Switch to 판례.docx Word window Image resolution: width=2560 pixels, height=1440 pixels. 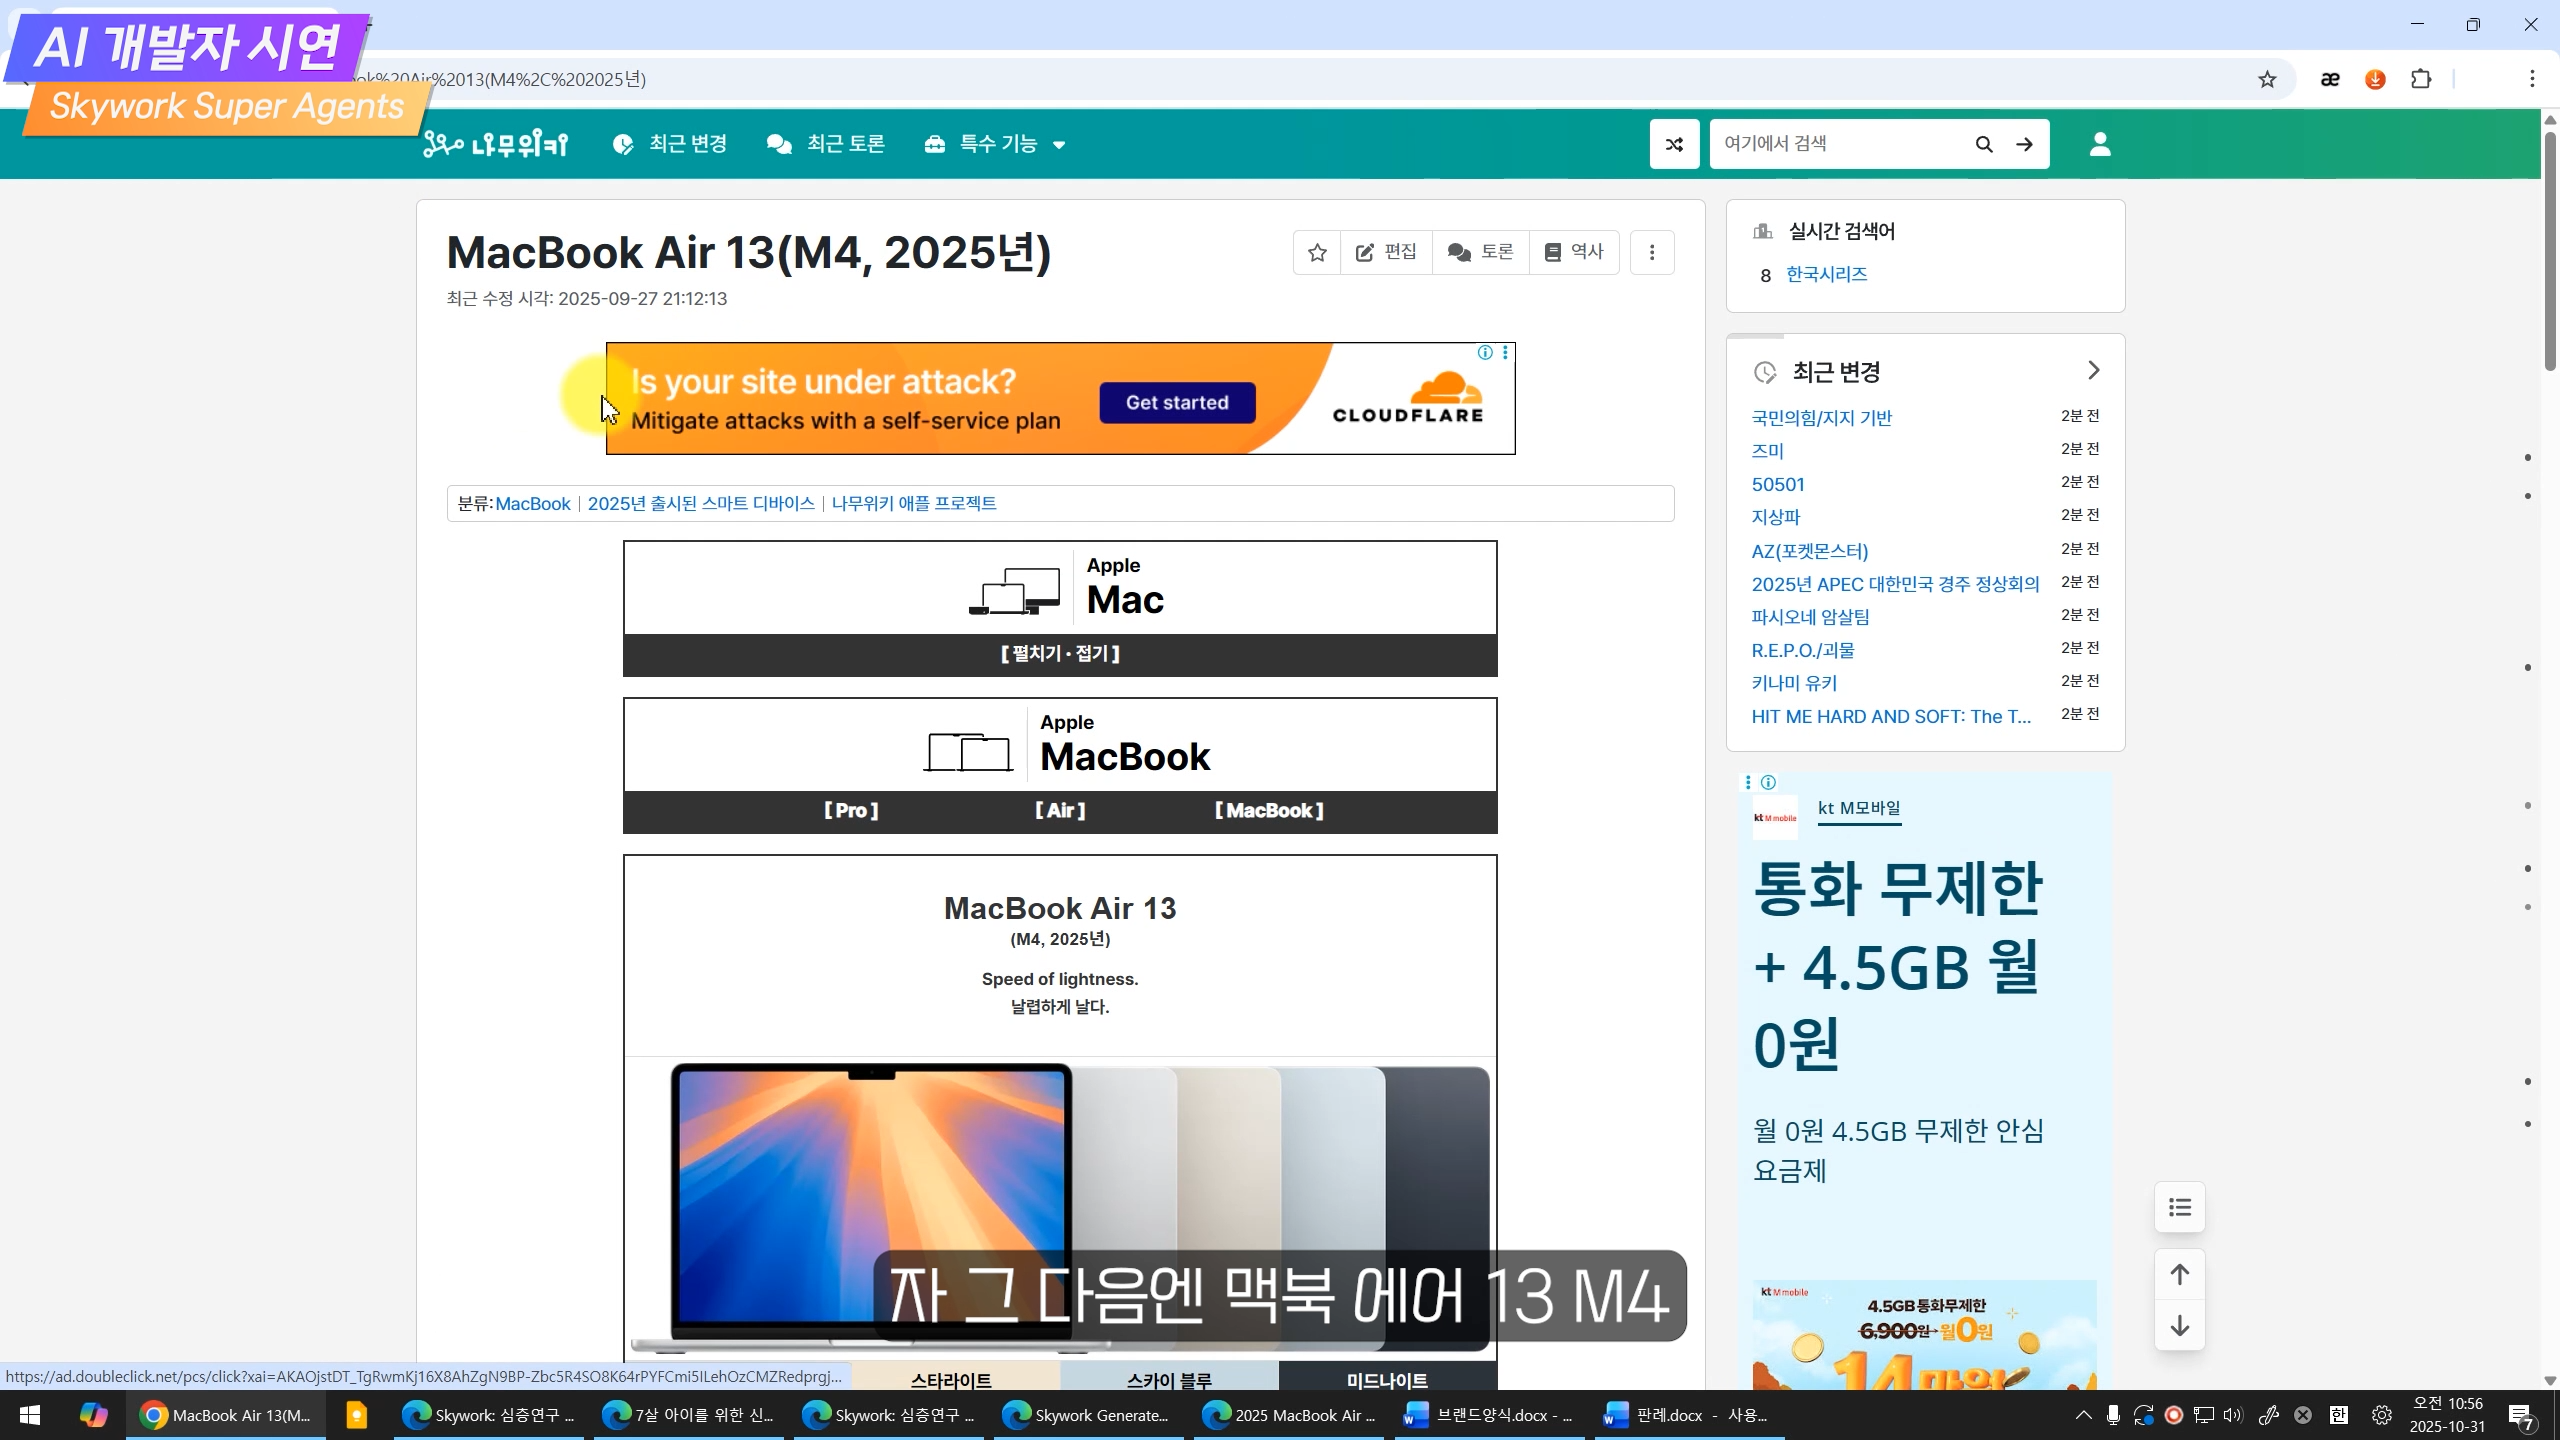(x=1688, y=1415)
